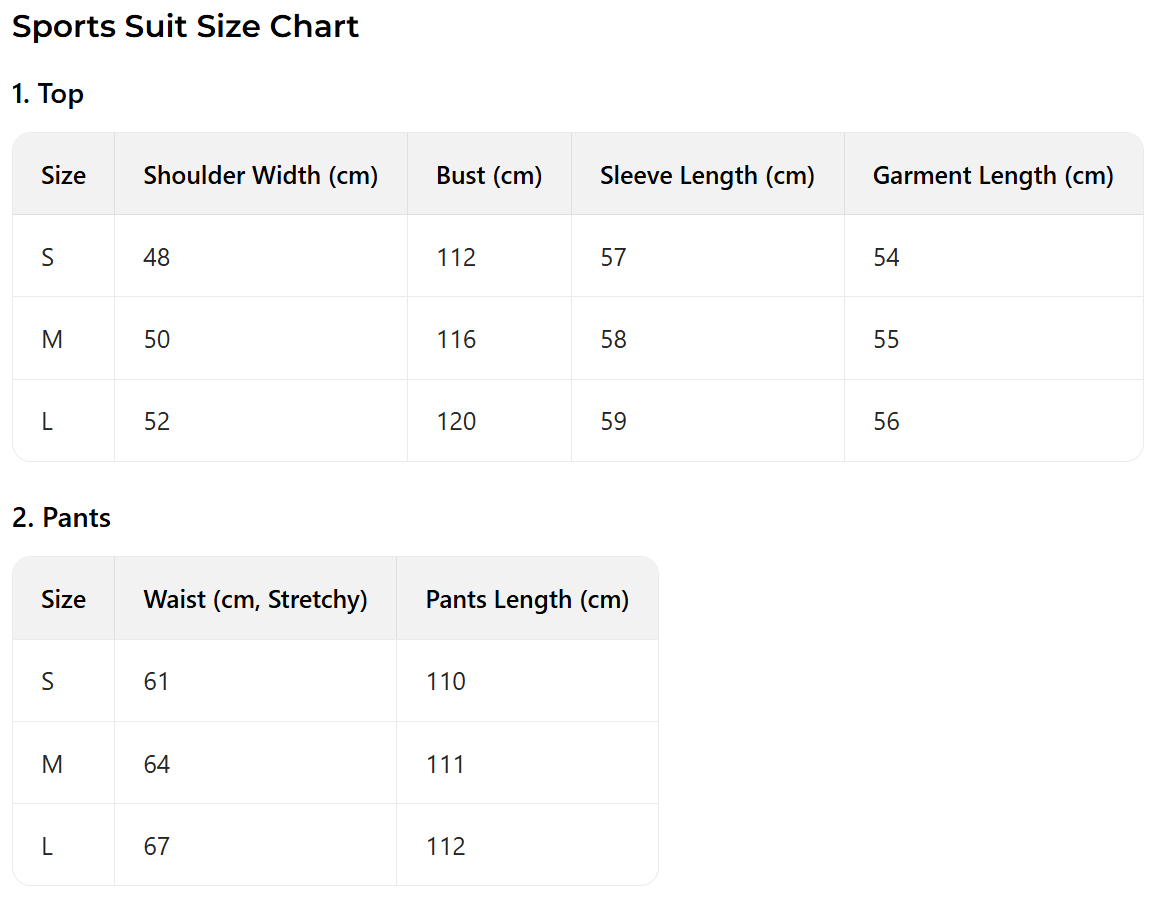Select sleeve length value 59 for size L
Screen dimensions: 1170x905
613,422
